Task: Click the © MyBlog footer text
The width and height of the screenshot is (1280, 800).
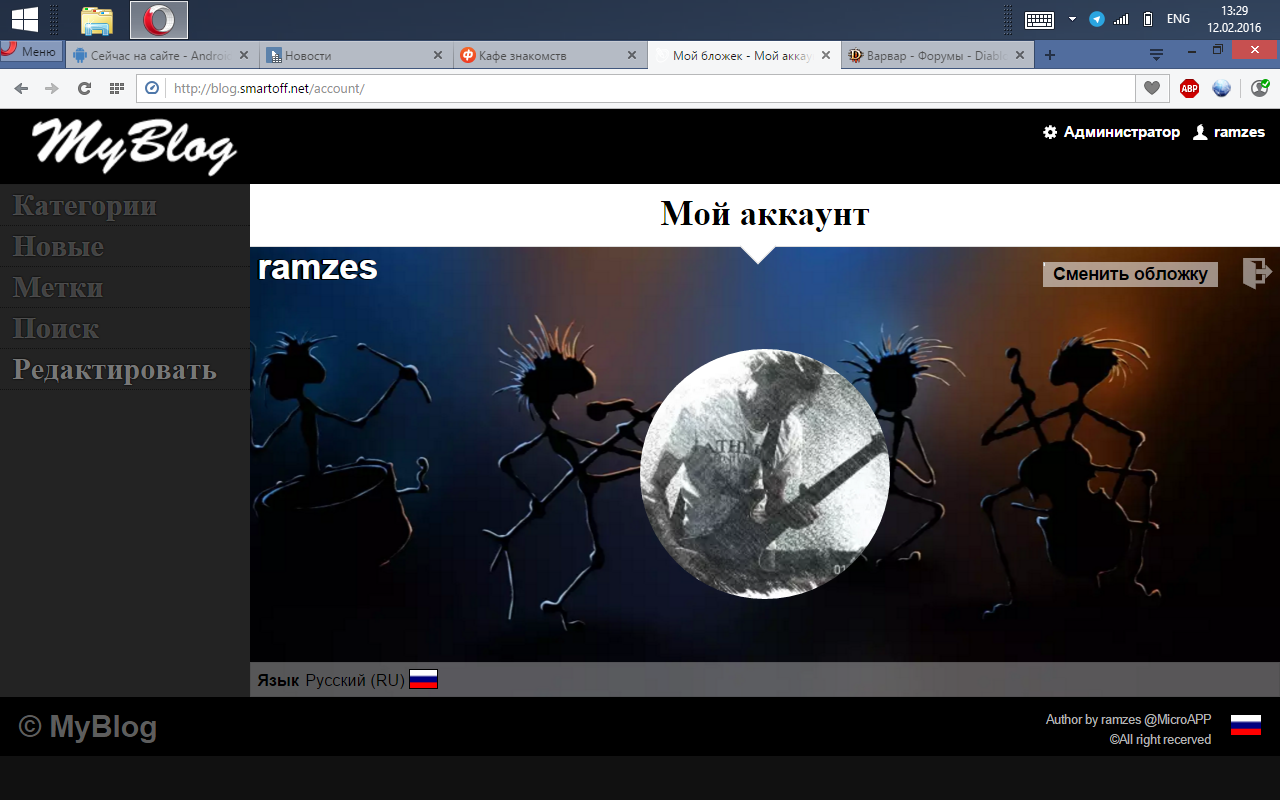Action: click(x=88, y=727)
